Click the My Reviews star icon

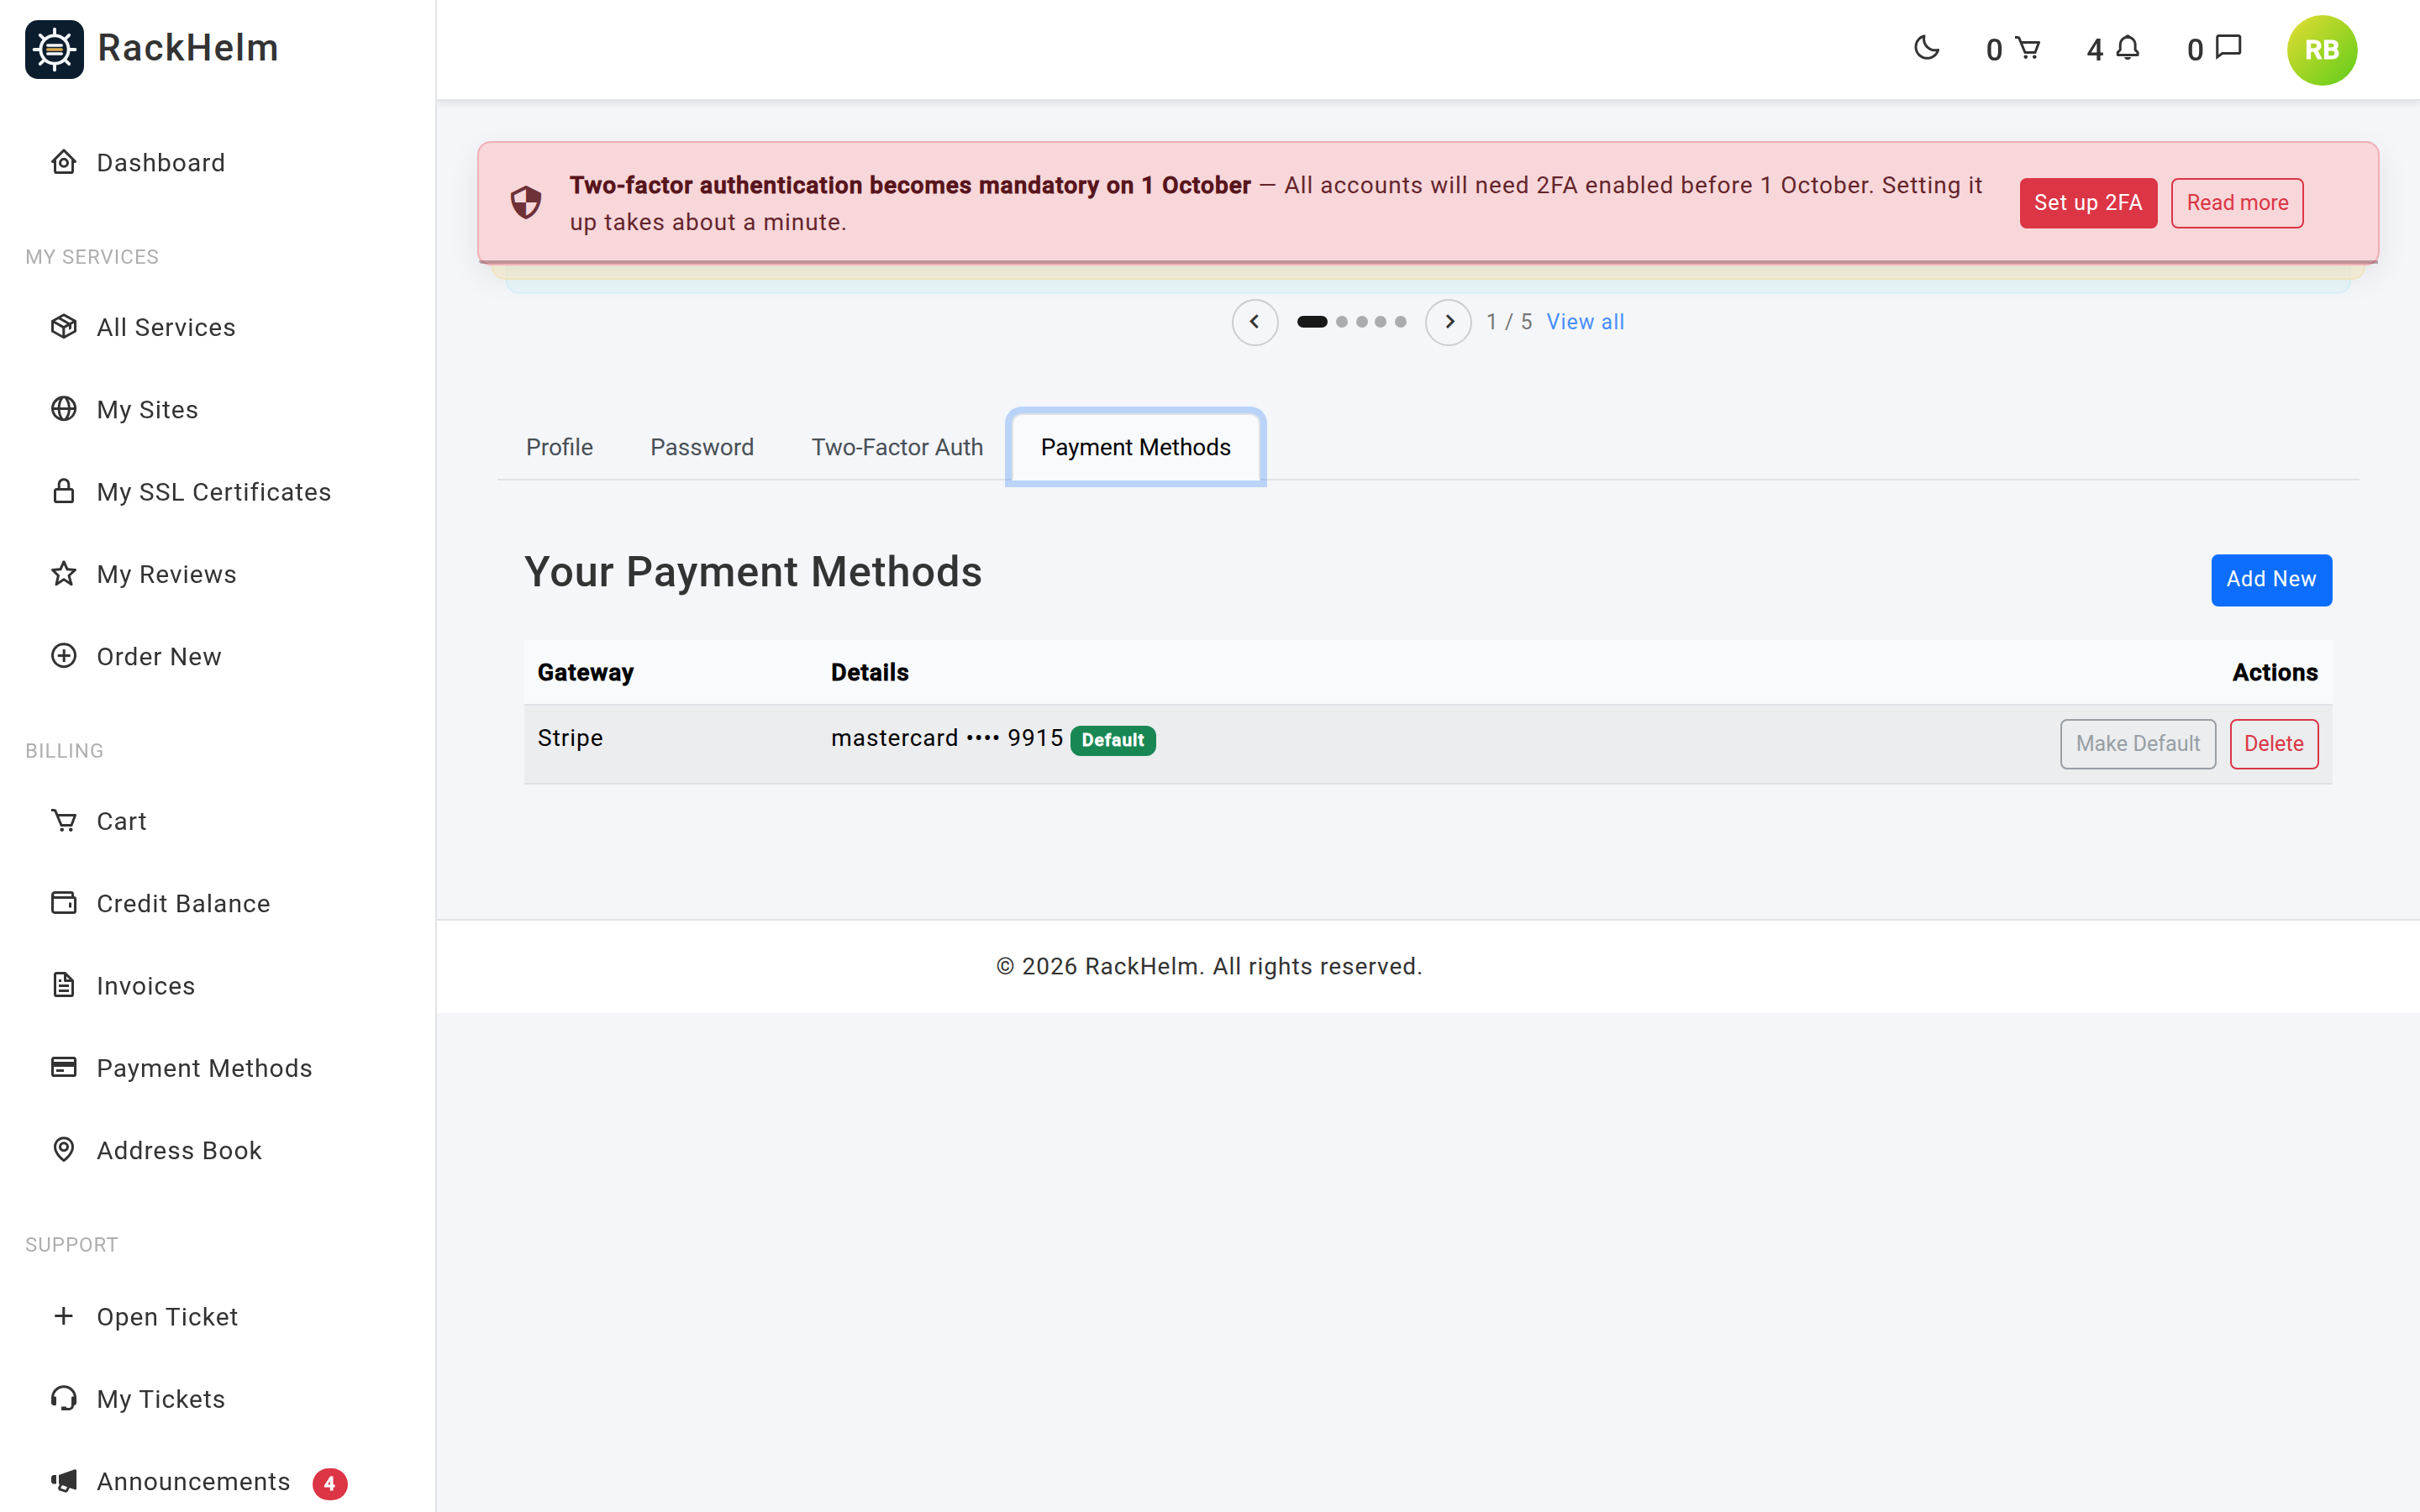click(64, 574)
